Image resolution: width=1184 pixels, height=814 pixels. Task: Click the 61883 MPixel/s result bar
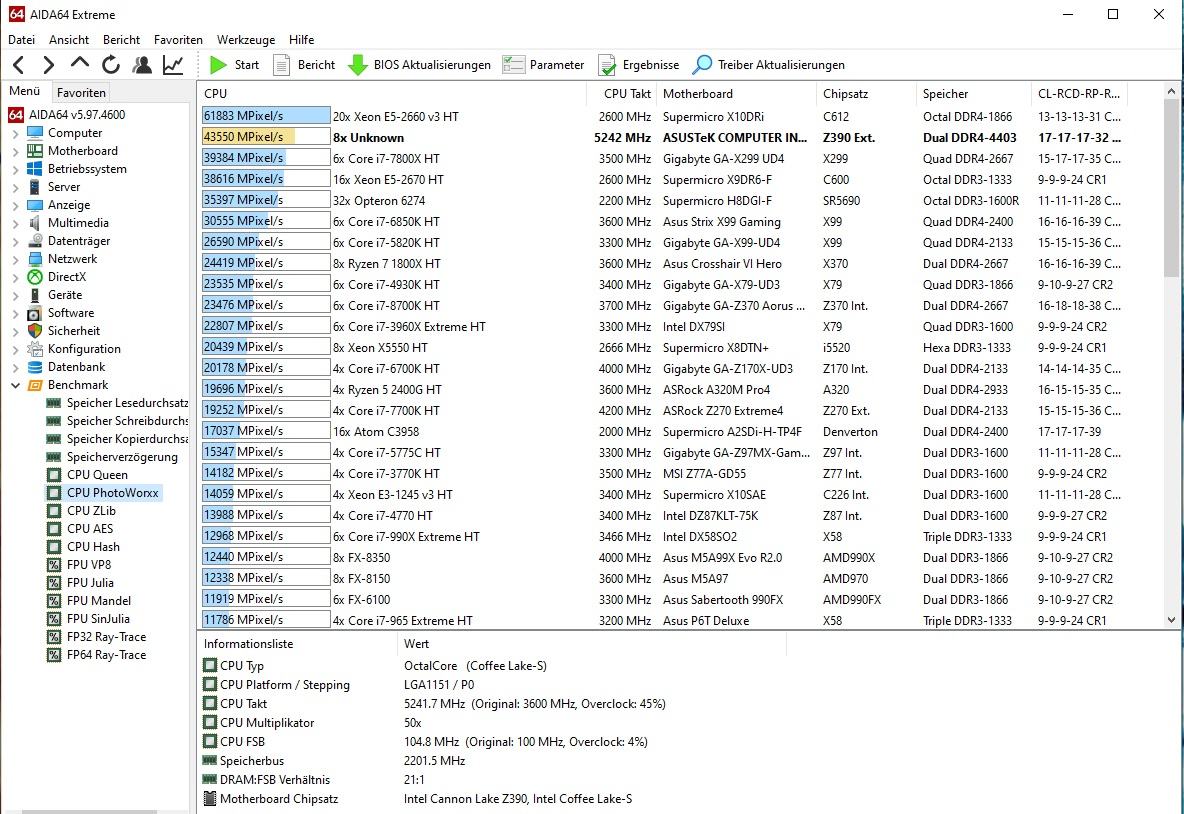266,116
